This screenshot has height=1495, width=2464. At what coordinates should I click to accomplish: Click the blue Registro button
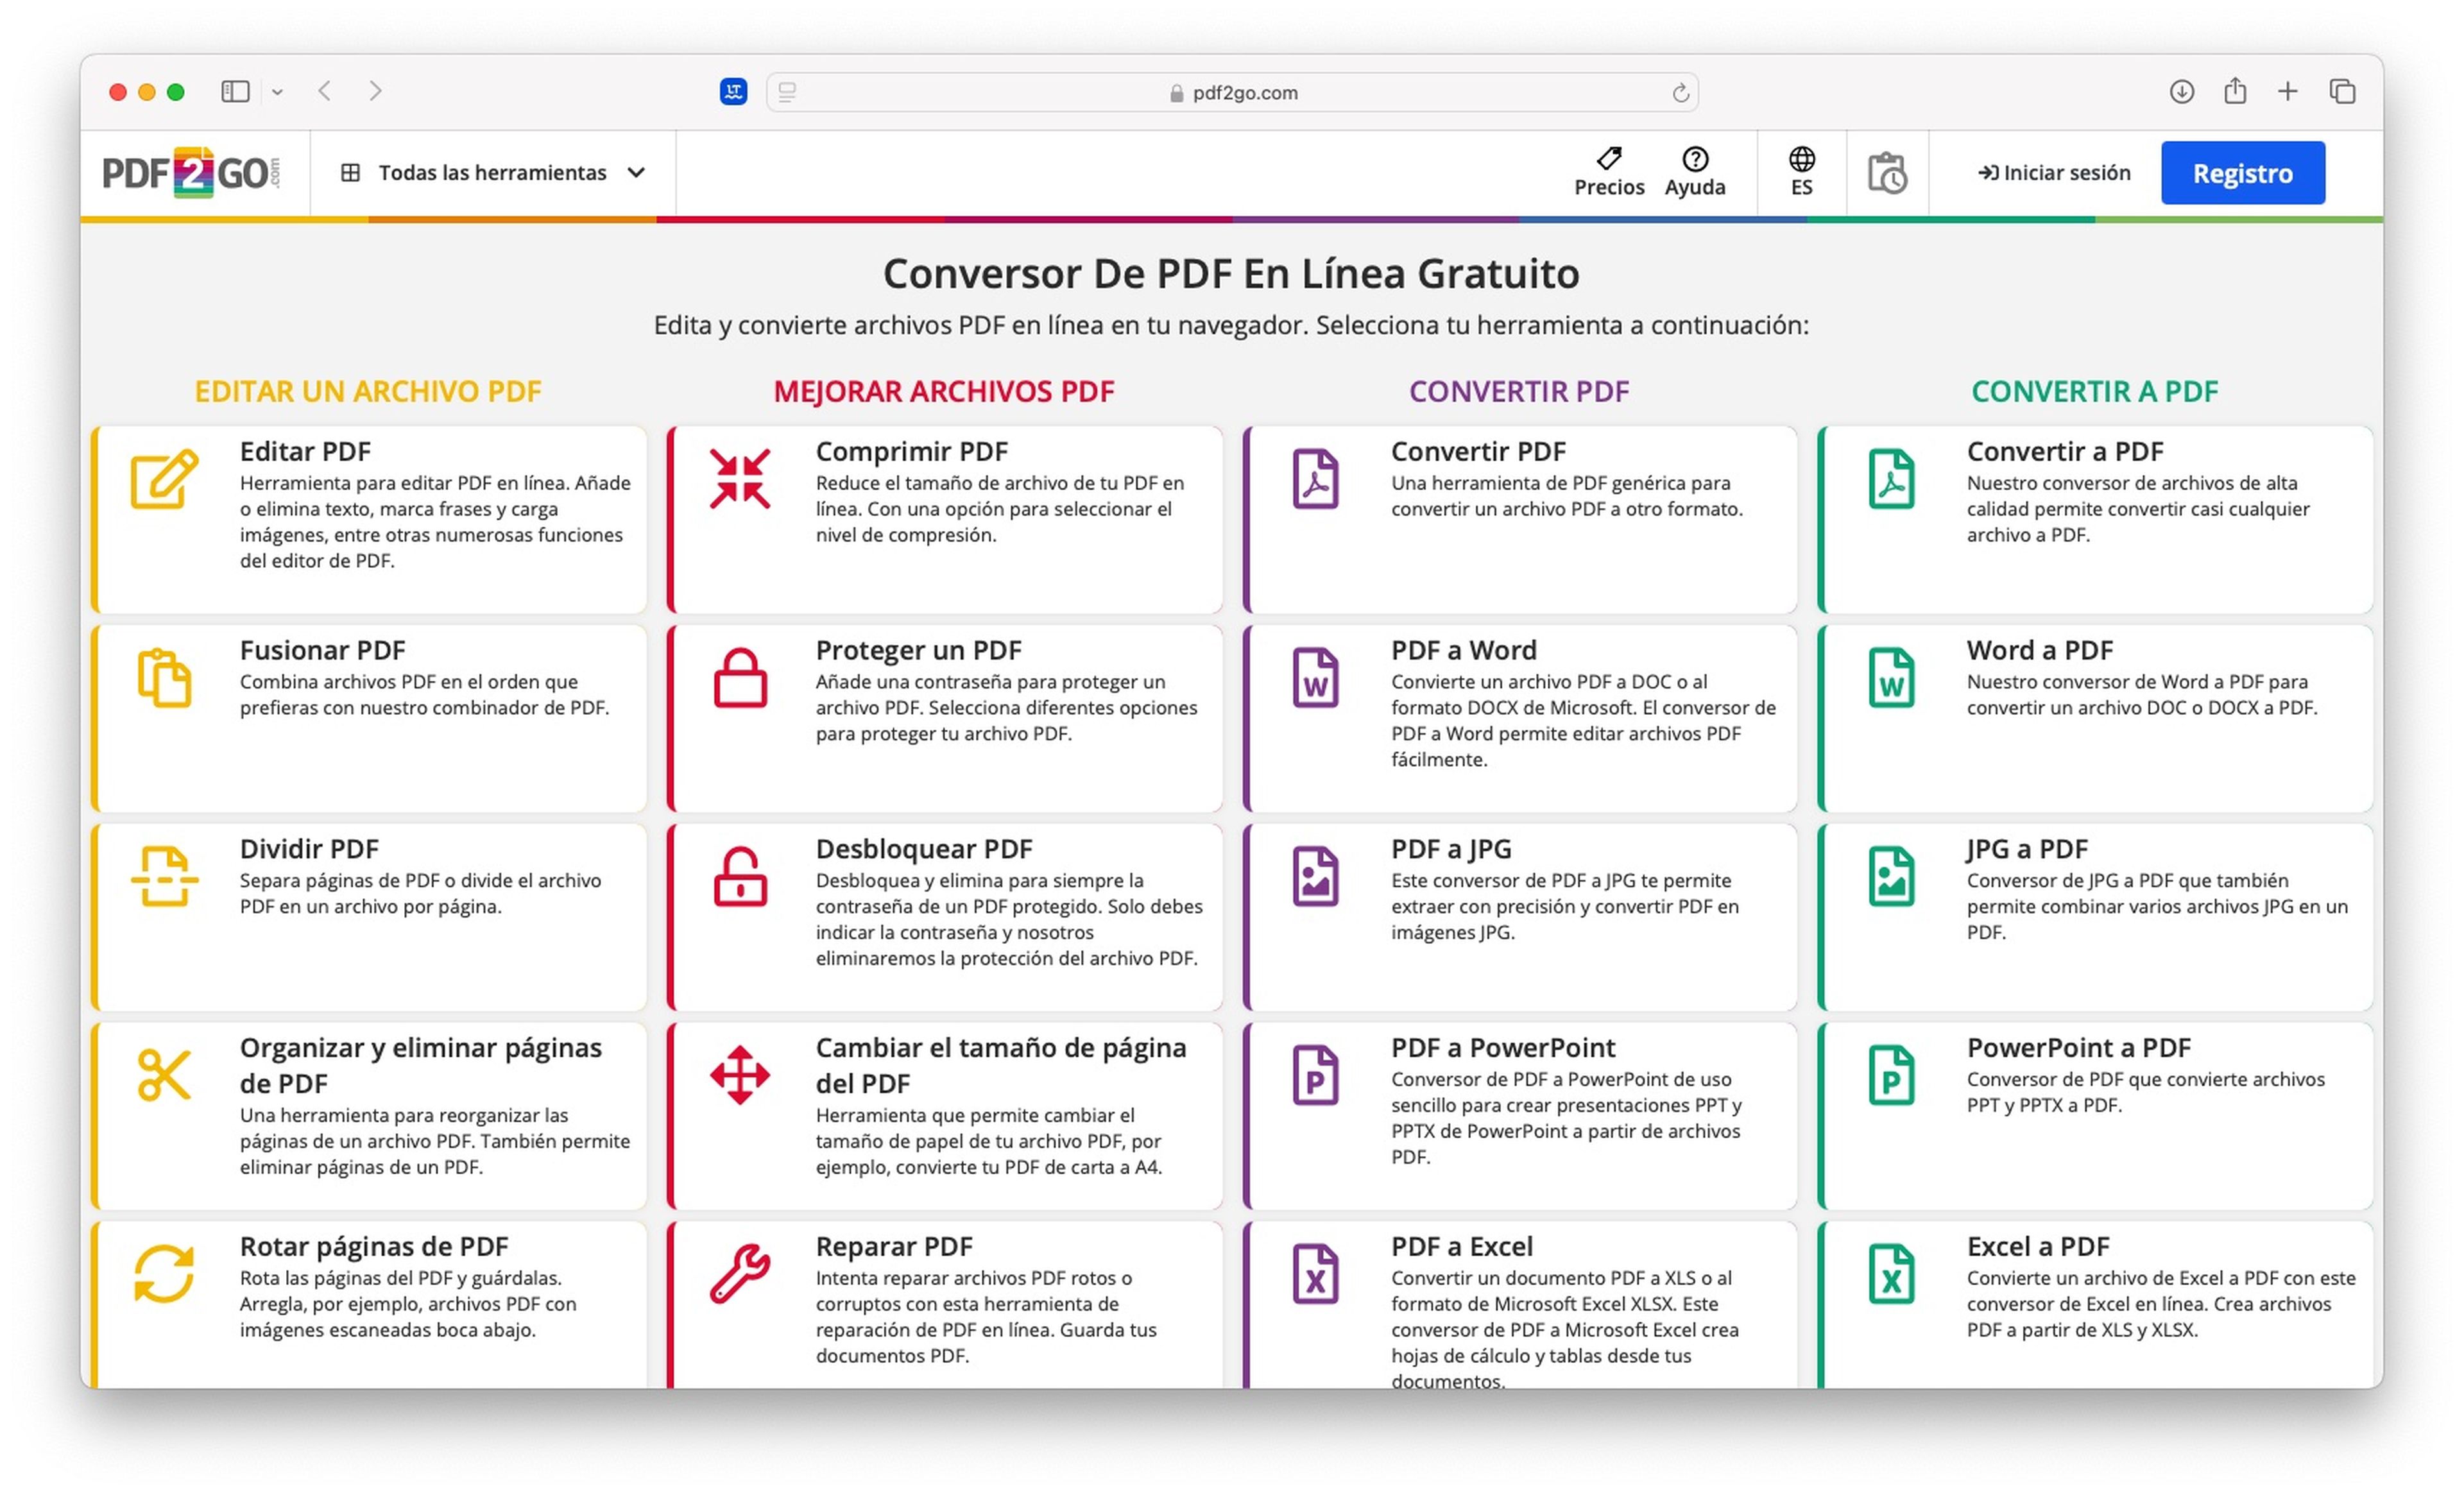pyautogui.click(x=2242, y=173)
